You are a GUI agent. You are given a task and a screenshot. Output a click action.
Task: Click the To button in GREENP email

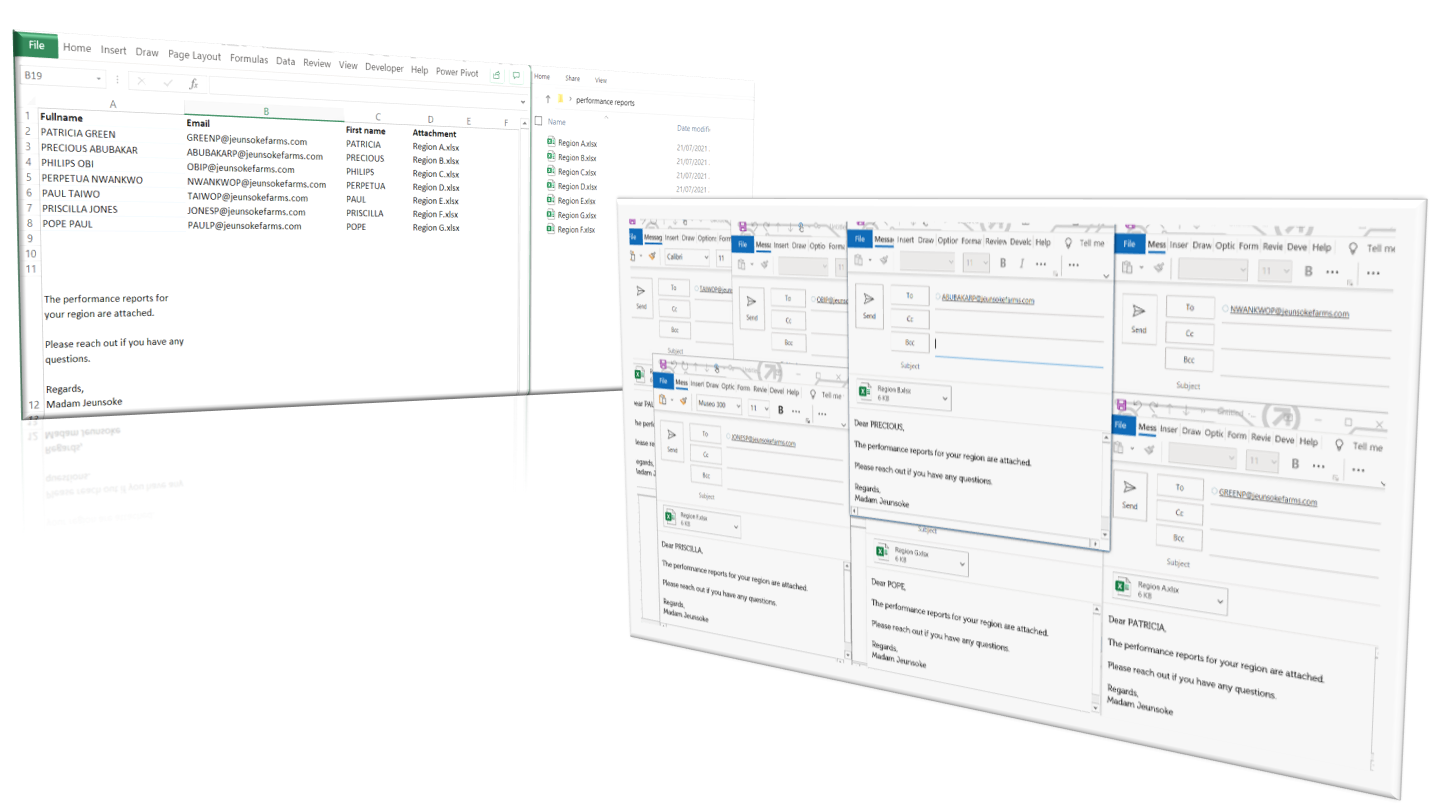coord(1180,487)
